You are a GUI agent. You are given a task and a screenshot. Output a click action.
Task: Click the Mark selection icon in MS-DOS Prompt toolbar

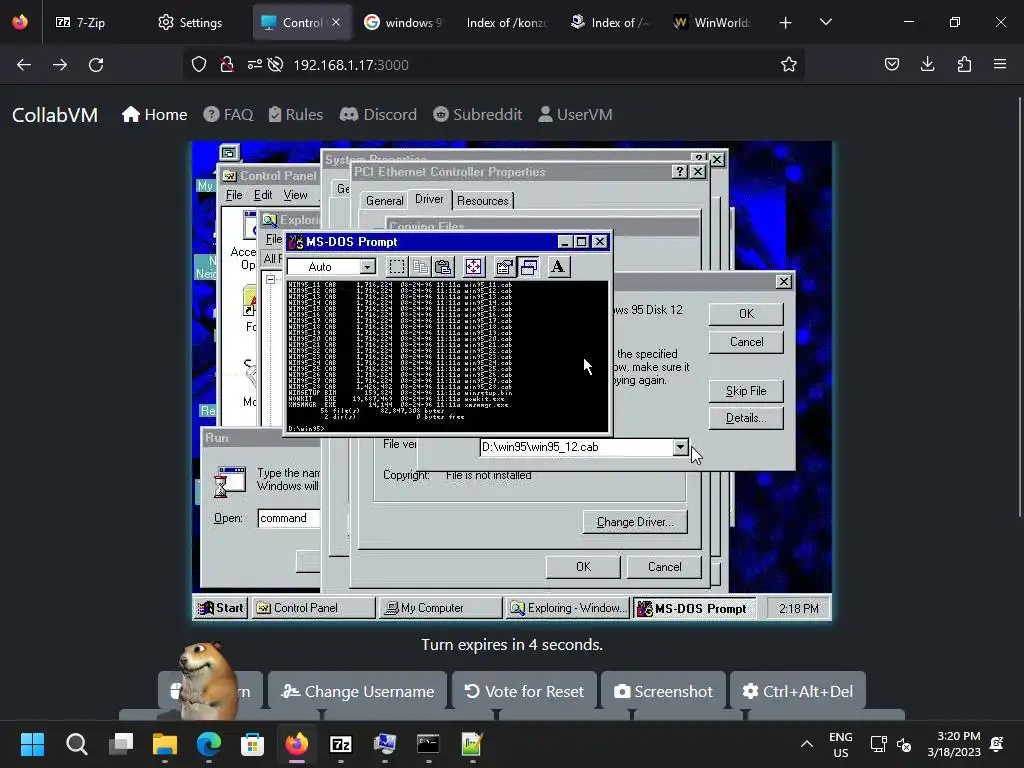tap(396, 266)
